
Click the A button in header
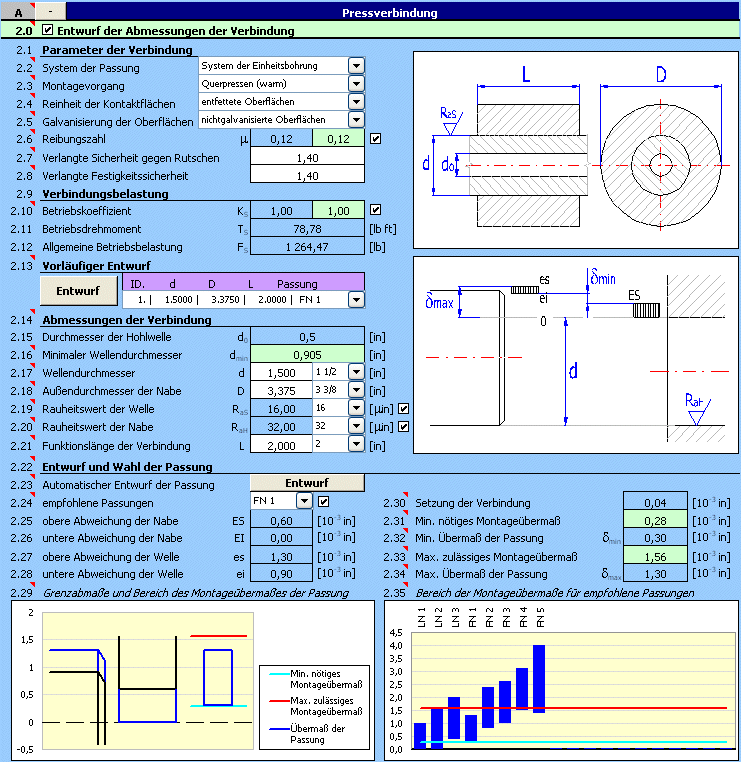[x=18, y=12]
